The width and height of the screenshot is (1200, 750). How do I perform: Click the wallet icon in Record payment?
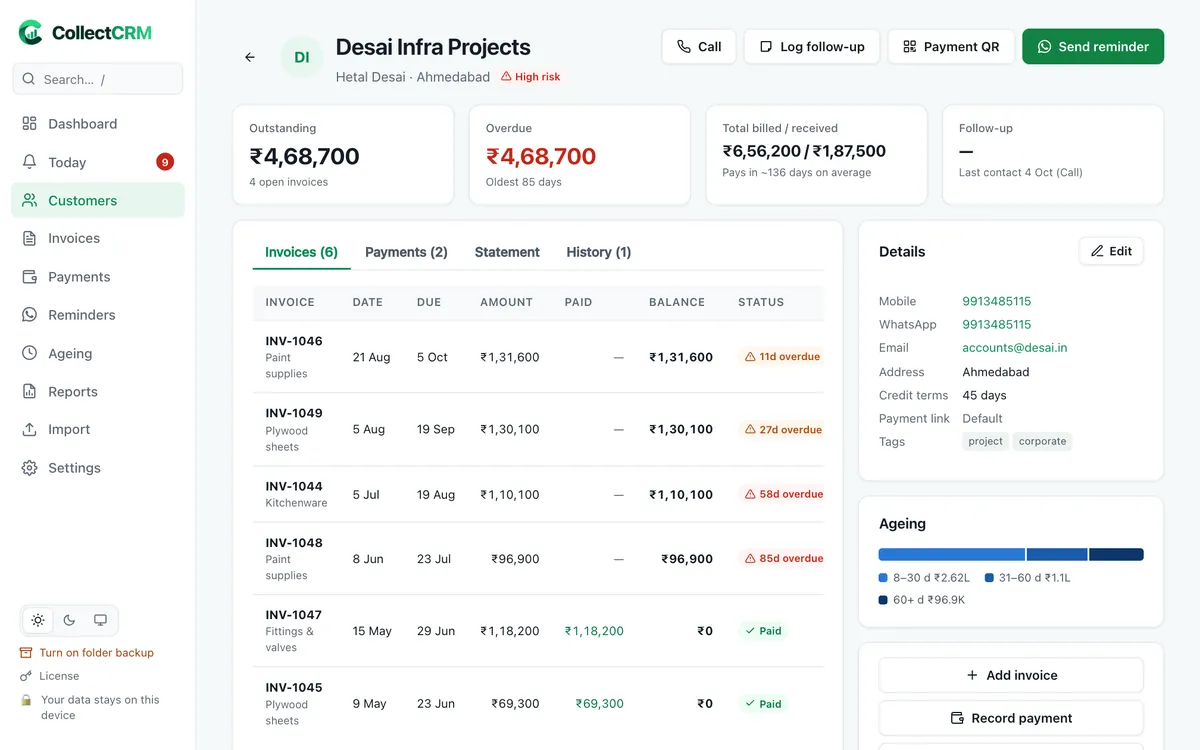click(957, 718)
